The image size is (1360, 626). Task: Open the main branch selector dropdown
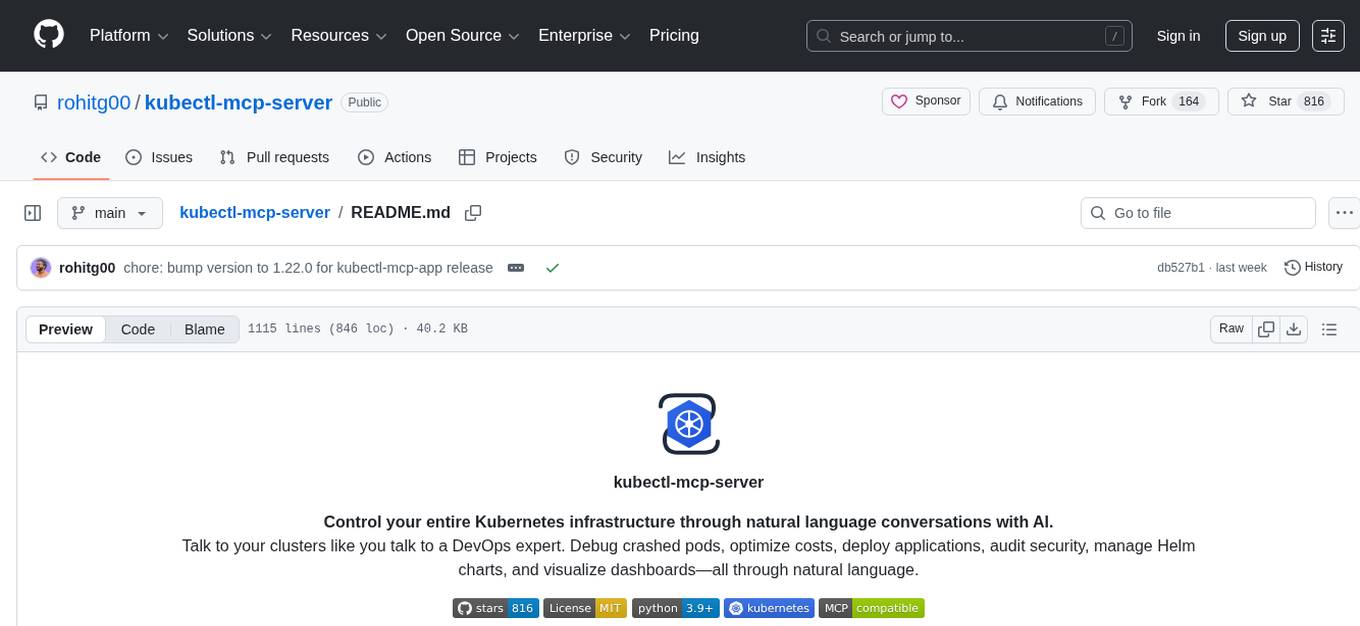pos(110,212)
